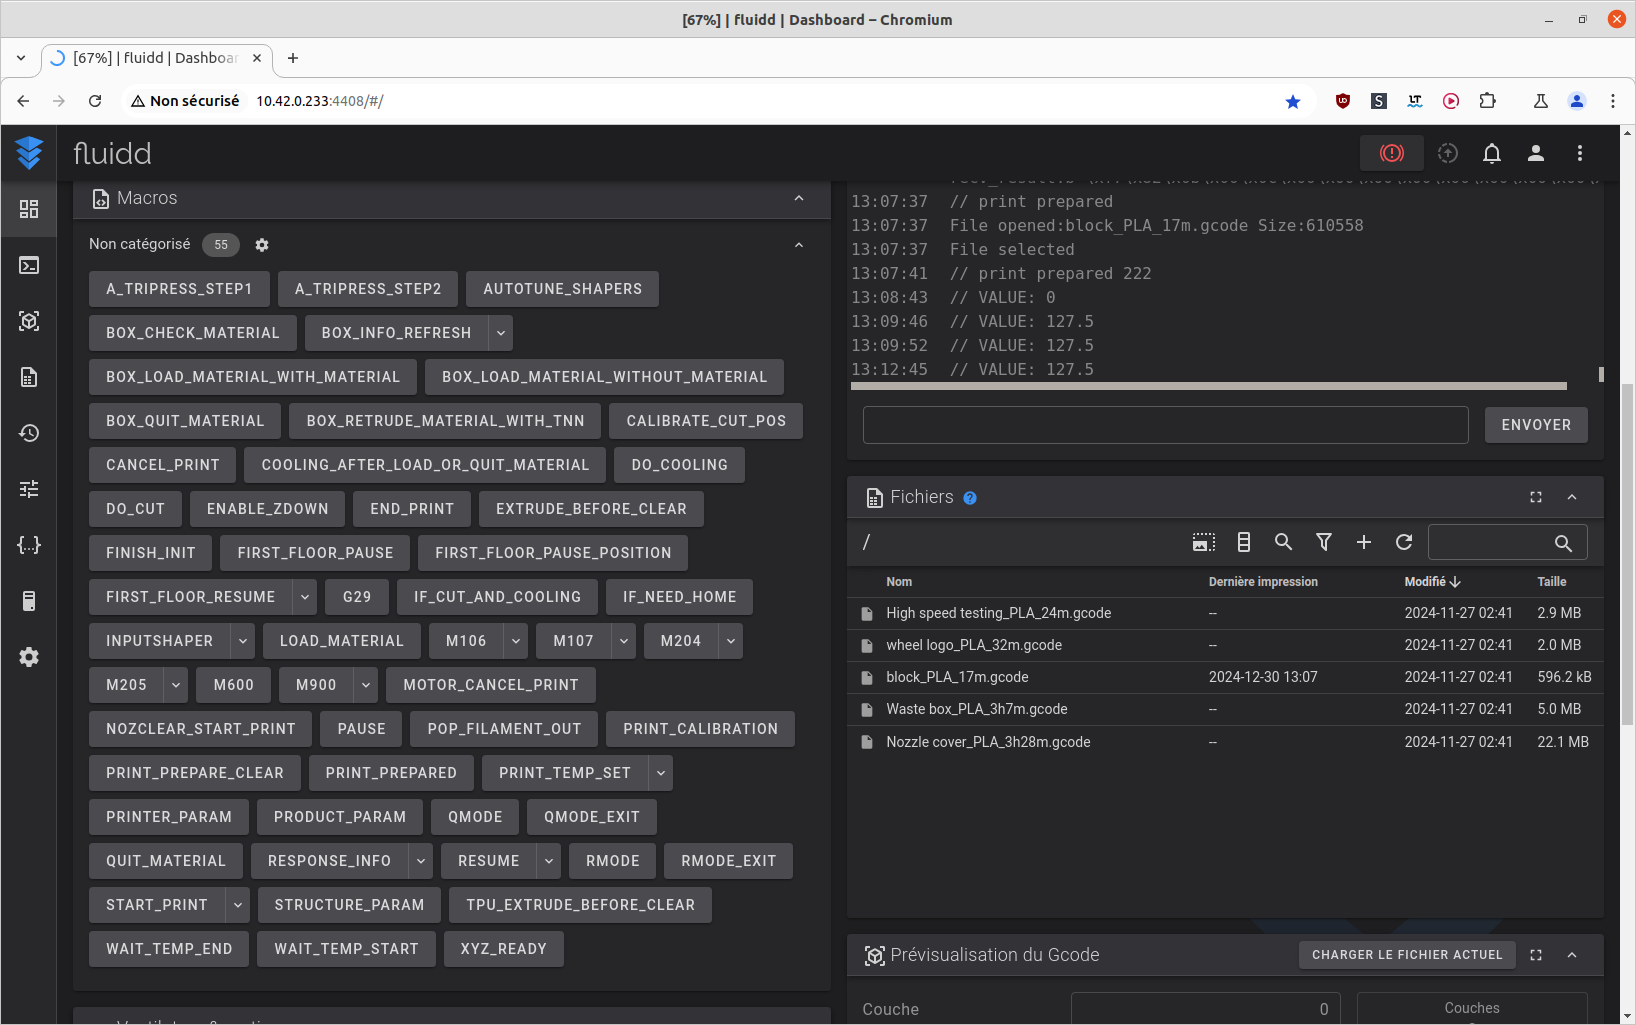Click the ENVOYER button

tap(1536, 425)
